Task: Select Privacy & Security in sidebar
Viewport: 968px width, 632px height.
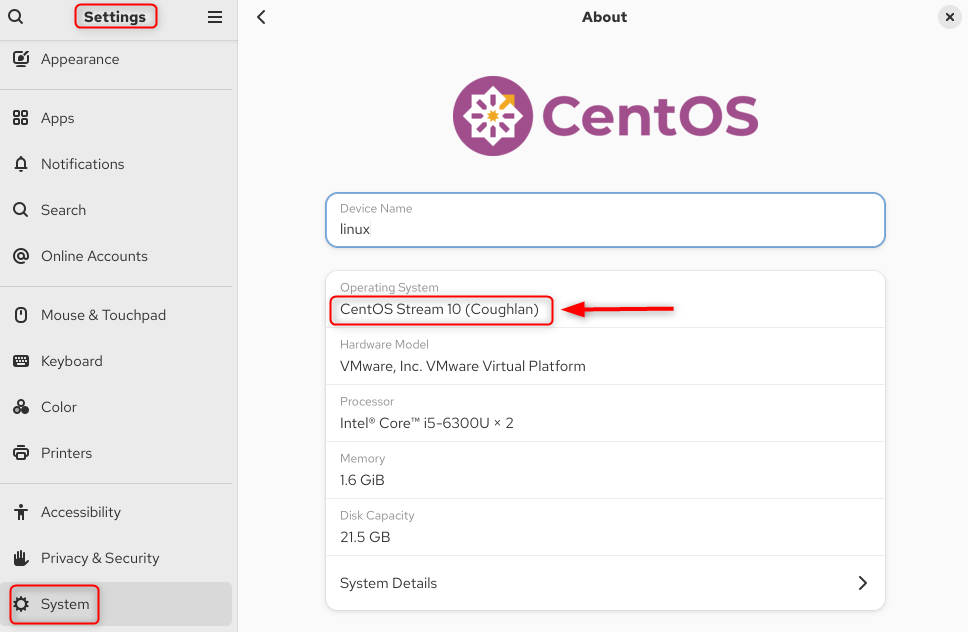Action: 99,558
